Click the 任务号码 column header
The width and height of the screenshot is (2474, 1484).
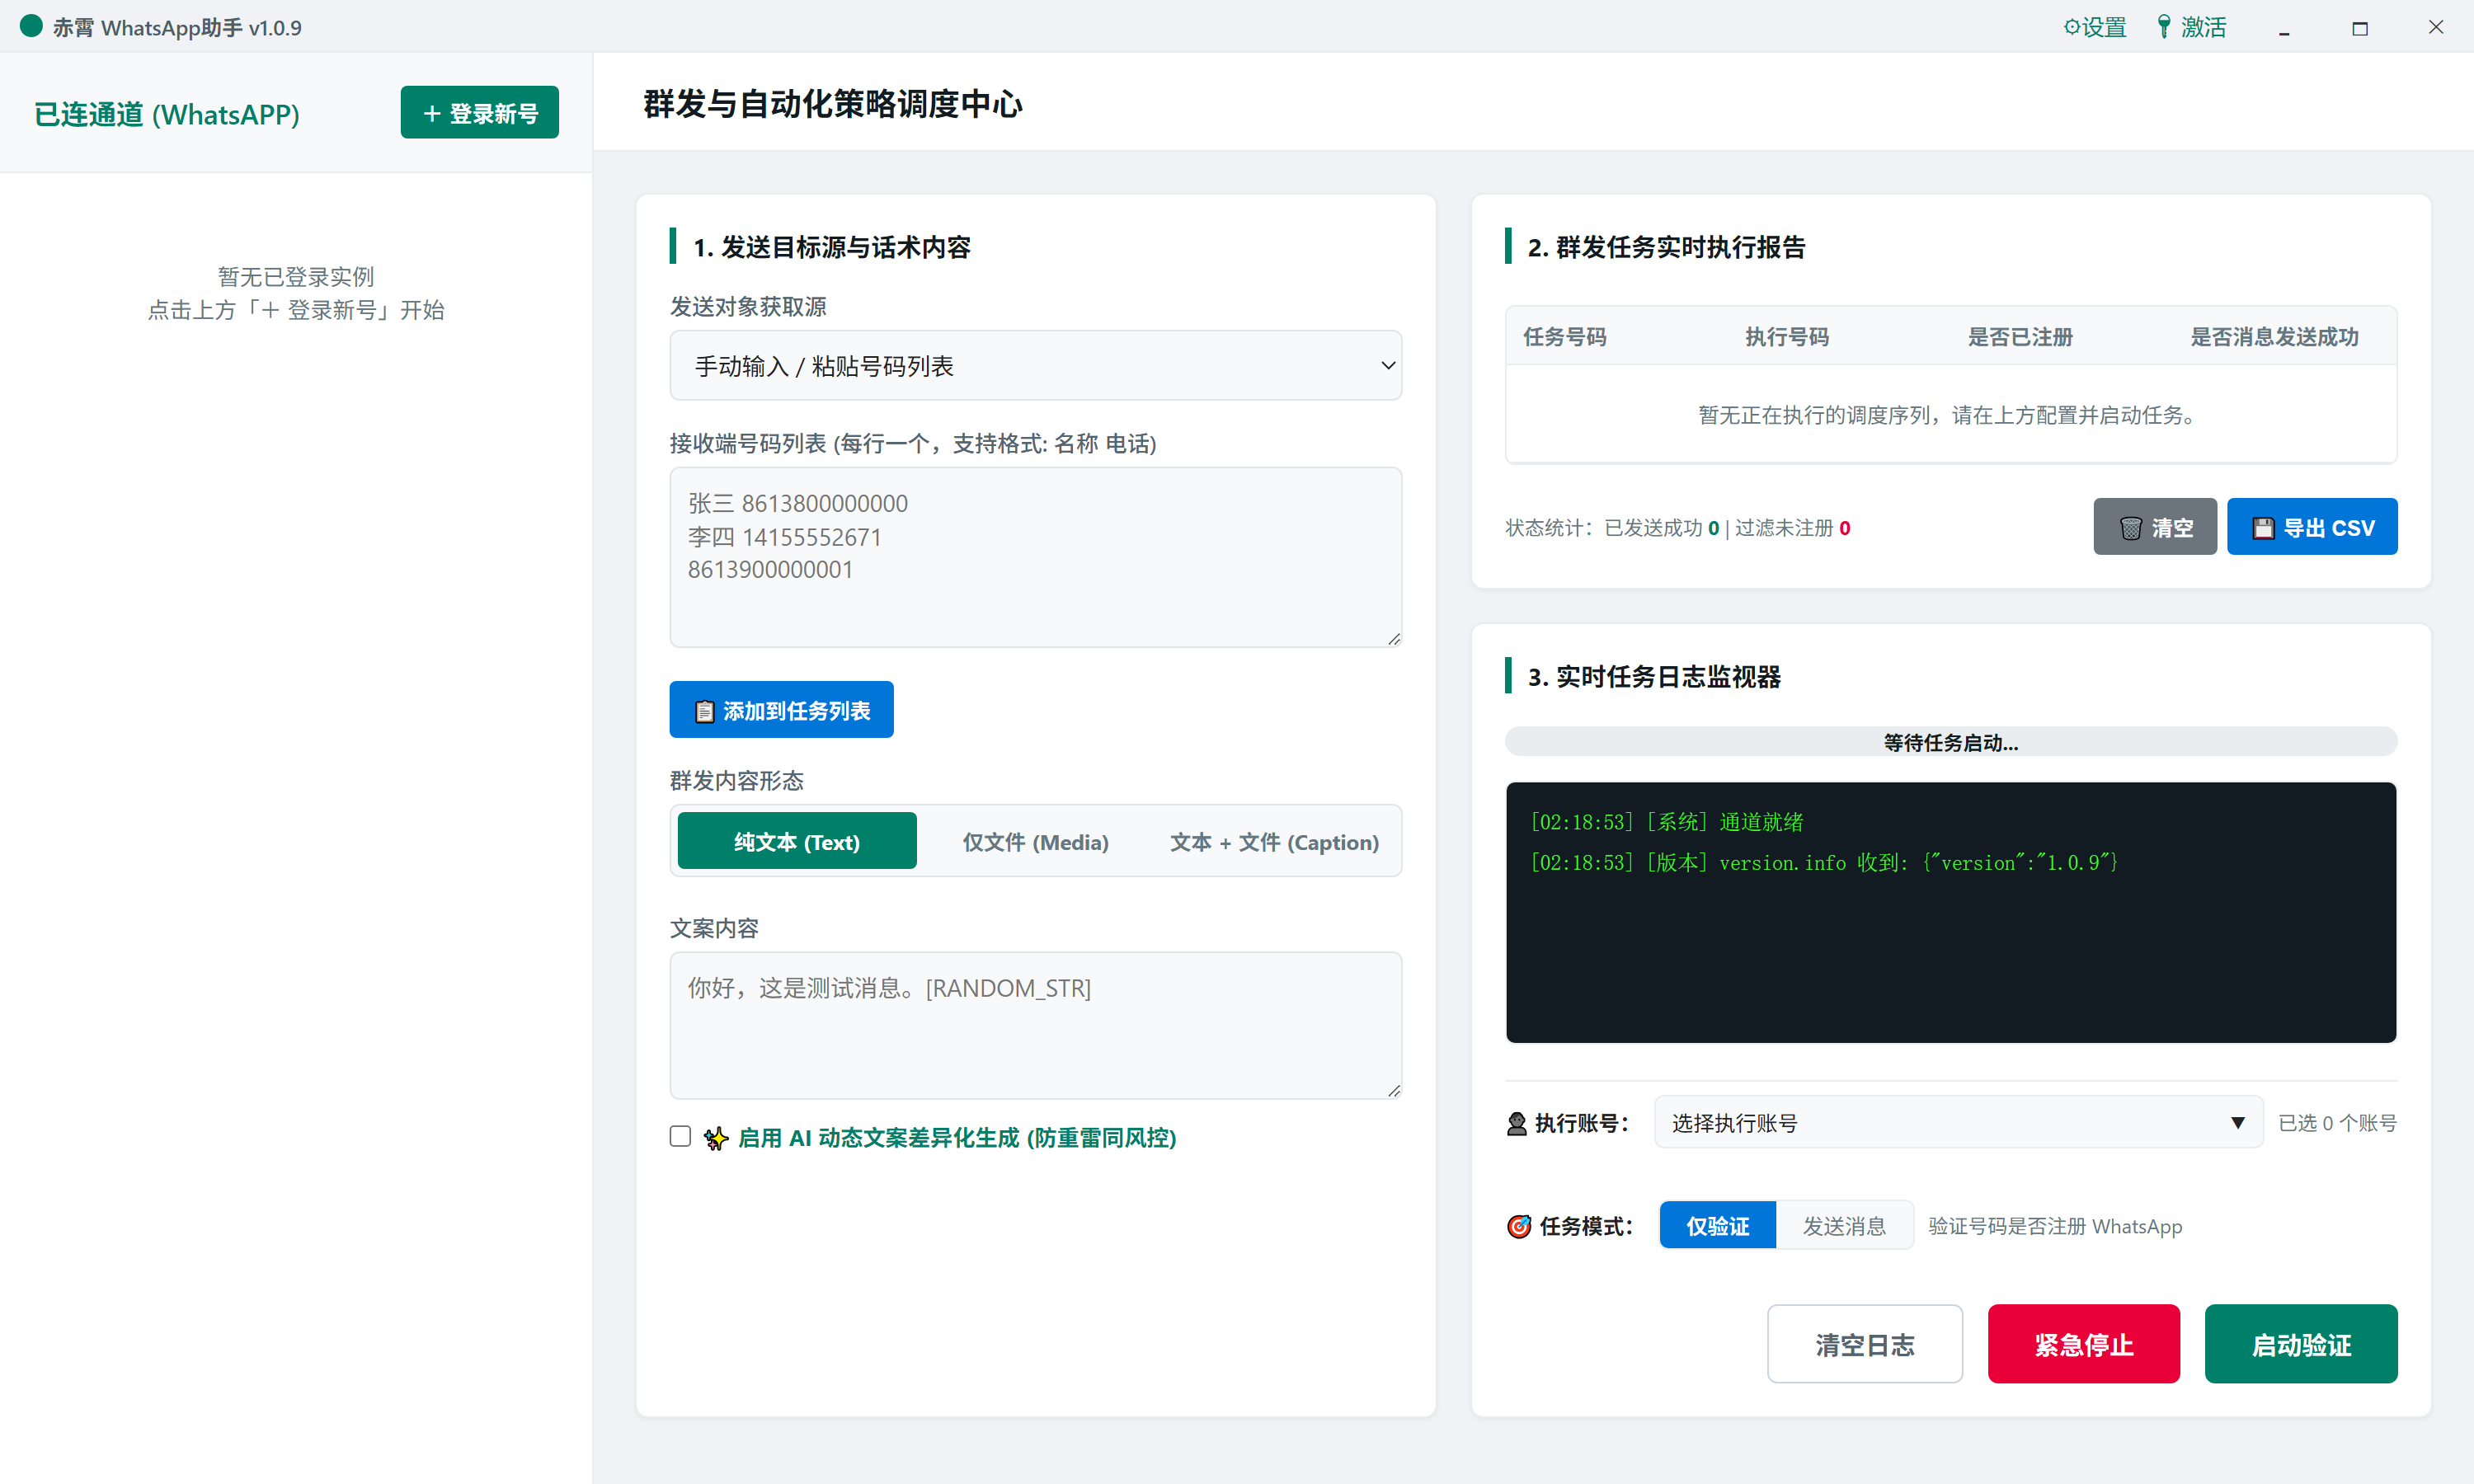pyautogui.click(x=1565, y=337)
